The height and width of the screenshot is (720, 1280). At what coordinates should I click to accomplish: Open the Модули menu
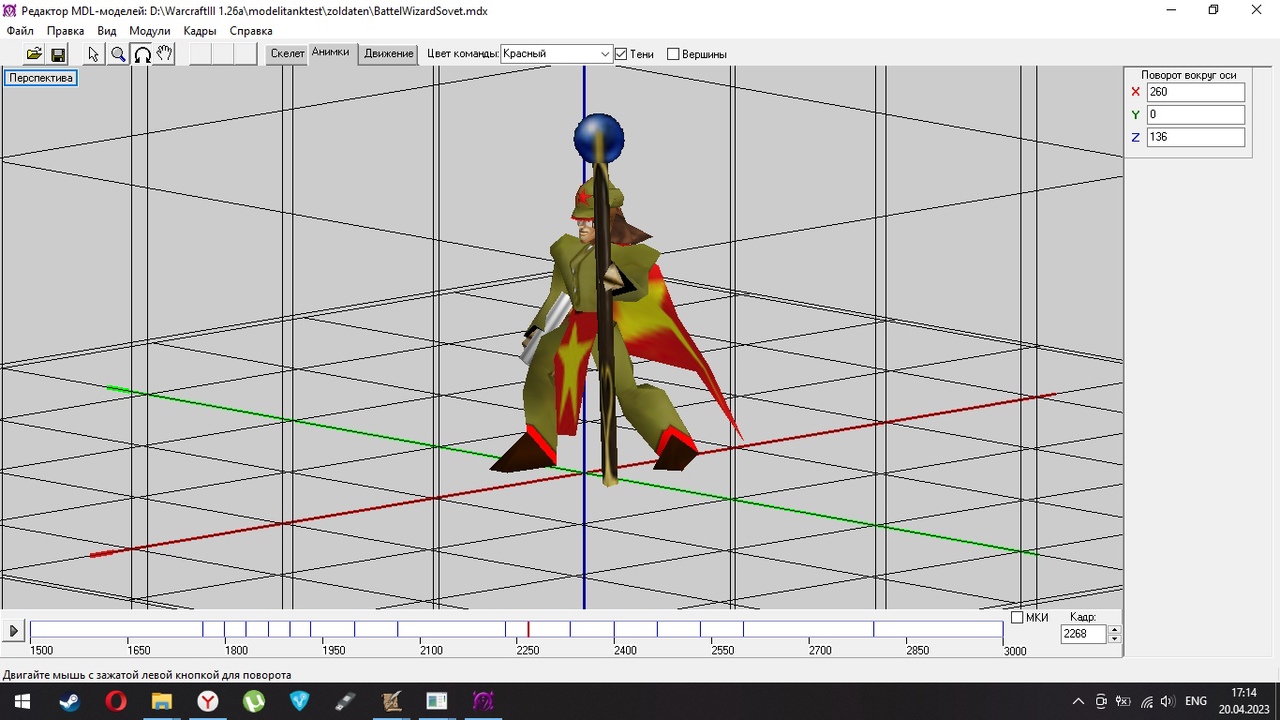150,31
